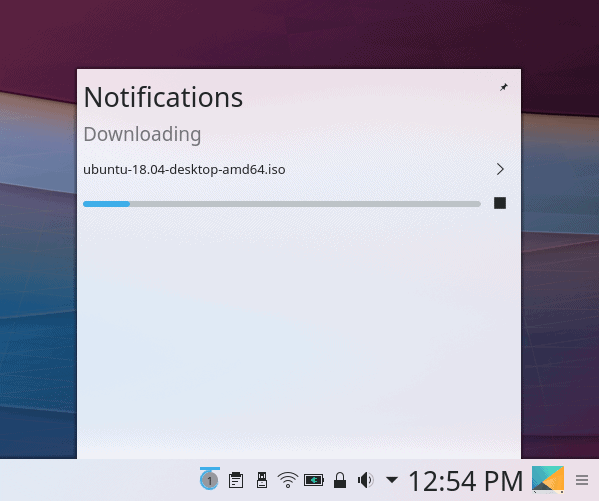The image size is (599, 501).
Task: Expand details for ubuntu-18.04 download
Action: pyautogui.click(x=500, y=169)
